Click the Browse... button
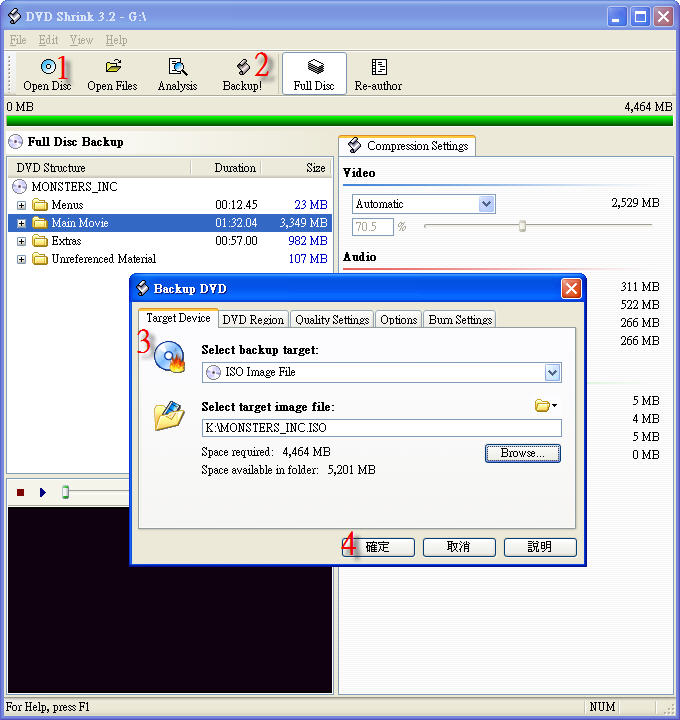 click(x=523, y=453)
